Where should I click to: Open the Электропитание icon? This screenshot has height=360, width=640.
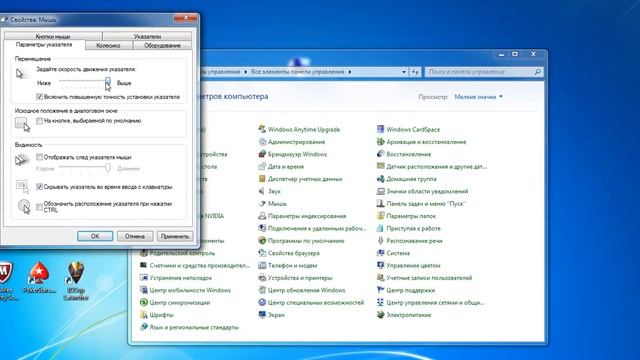pos(380,314)
